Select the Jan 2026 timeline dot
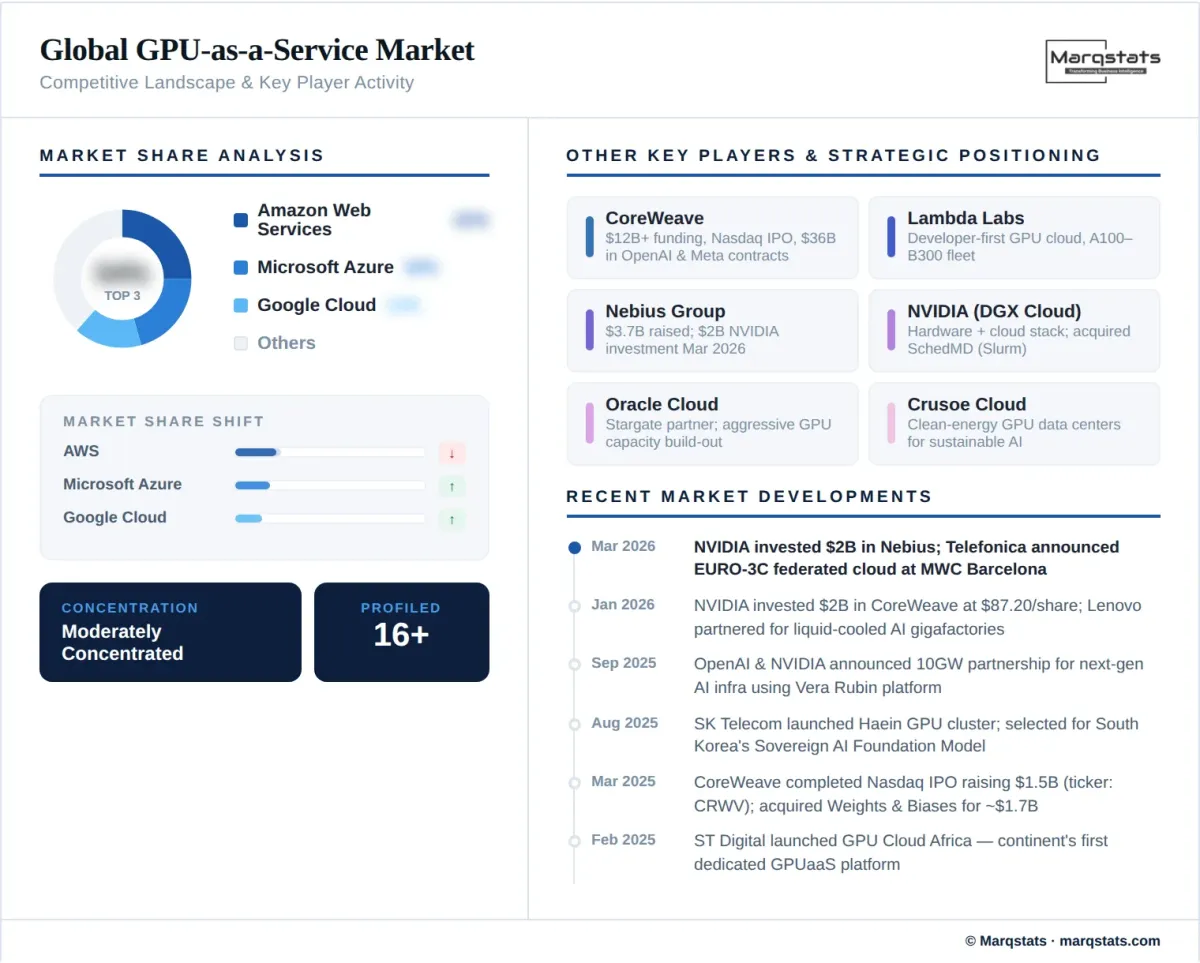1200x963 pixels. 574,606
